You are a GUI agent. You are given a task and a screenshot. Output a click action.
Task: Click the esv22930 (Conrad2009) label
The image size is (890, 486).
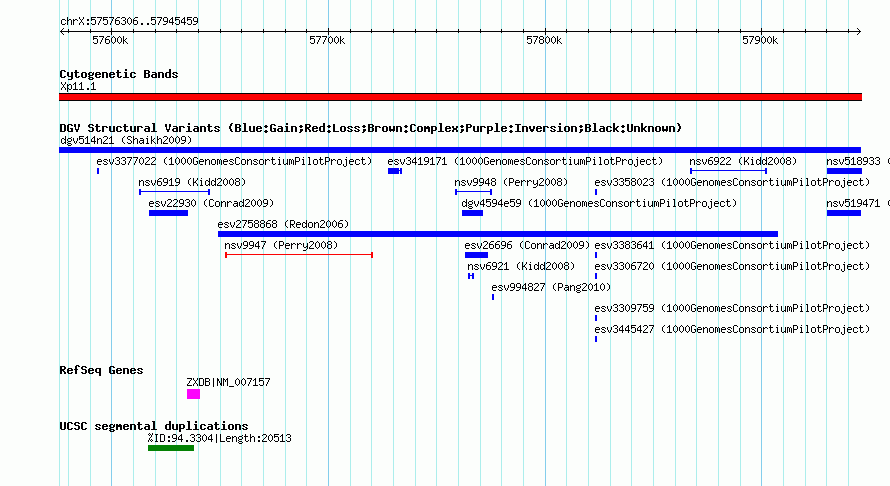coord(211,203)
